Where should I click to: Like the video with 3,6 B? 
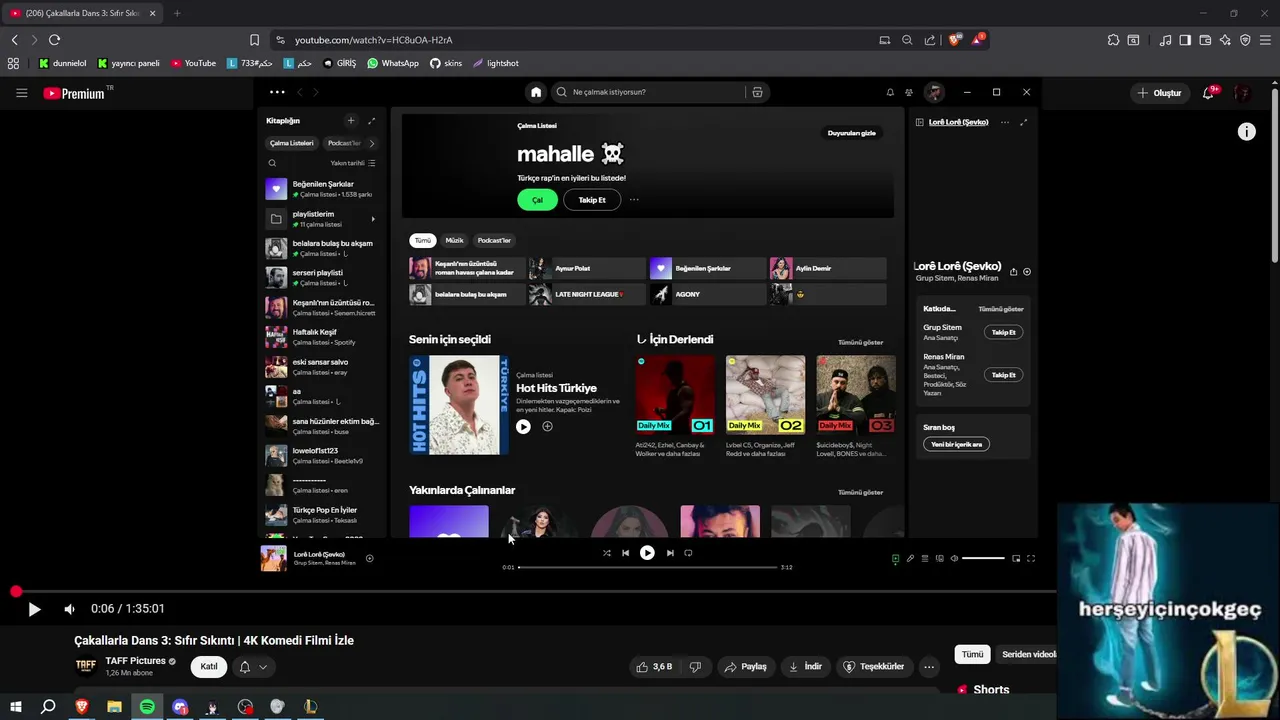coord(655,667)
